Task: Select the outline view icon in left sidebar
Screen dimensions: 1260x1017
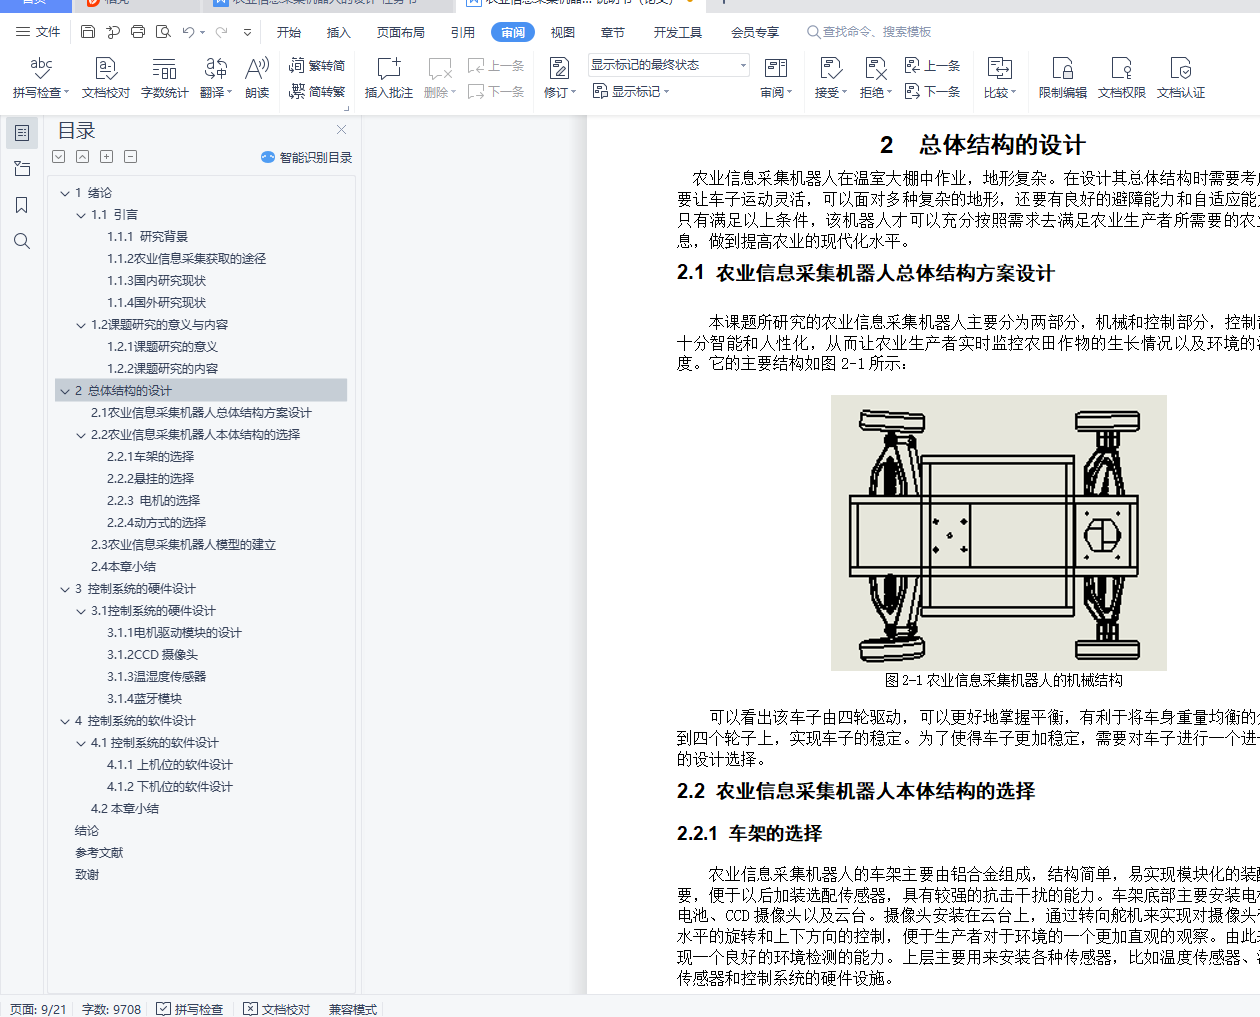Action: (22, 133)
